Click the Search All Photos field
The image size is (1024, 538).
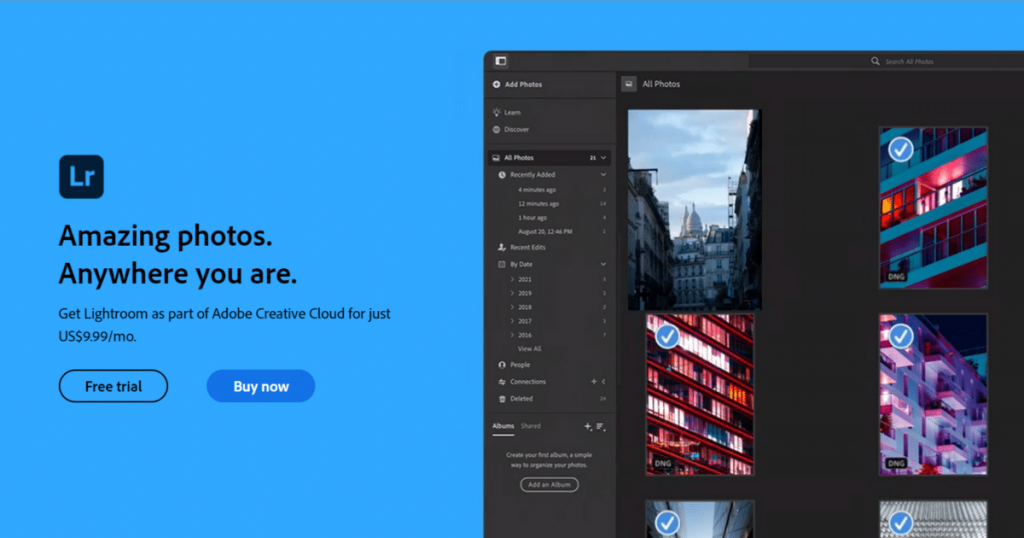(910, 62)
